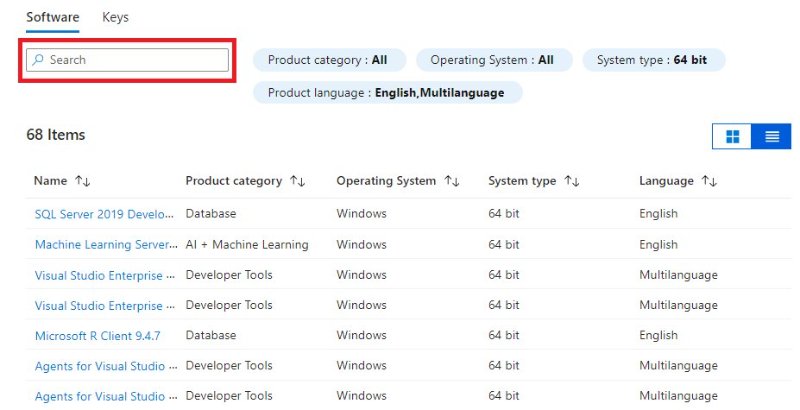Select the Software tab

tap(52, 17)
